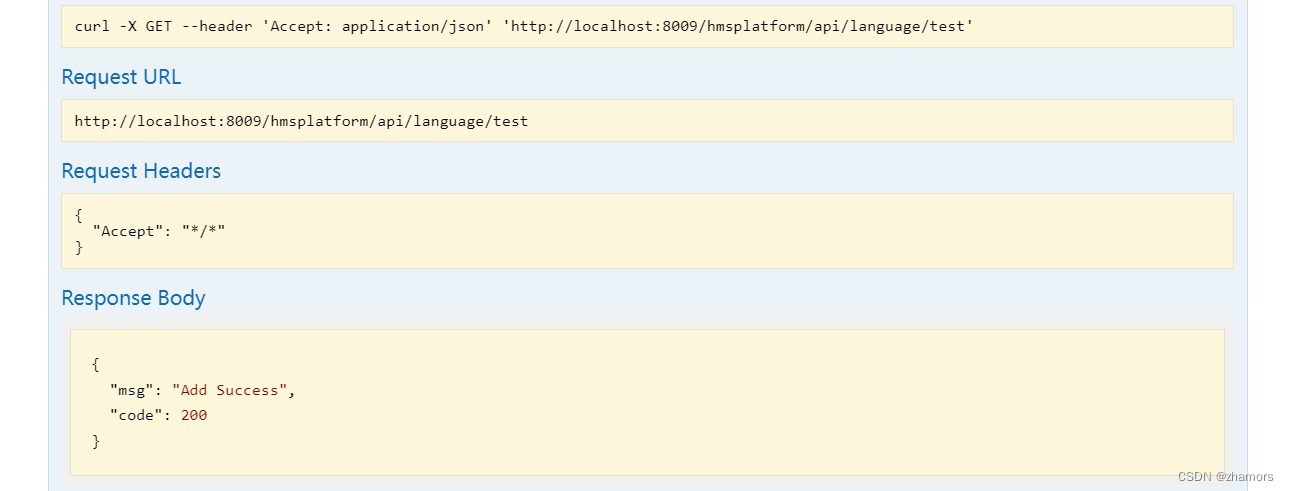The width and height of the screenshot is (1289, 491).
Task: Click the Response Body heading
Action: click(x=133, y=298)
